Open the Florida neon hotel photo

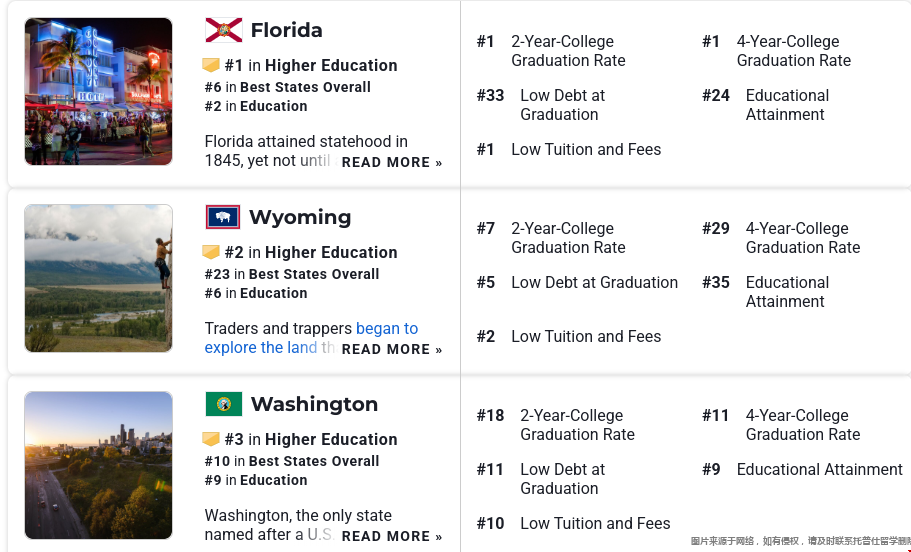click(98, 91)
